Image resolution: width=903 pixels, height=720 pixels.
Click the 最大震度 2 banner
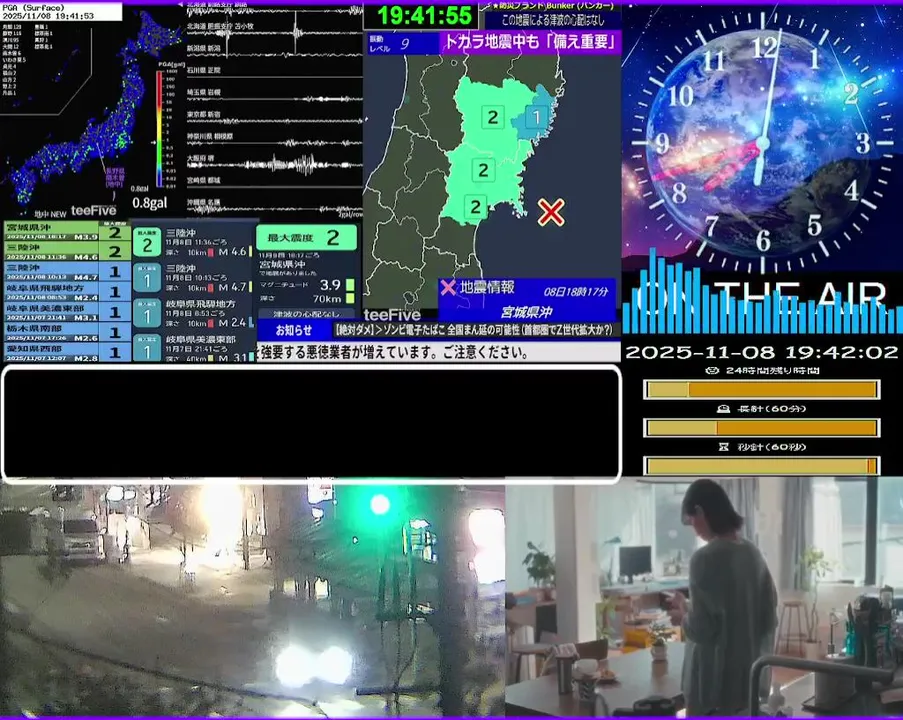(306, 237)
